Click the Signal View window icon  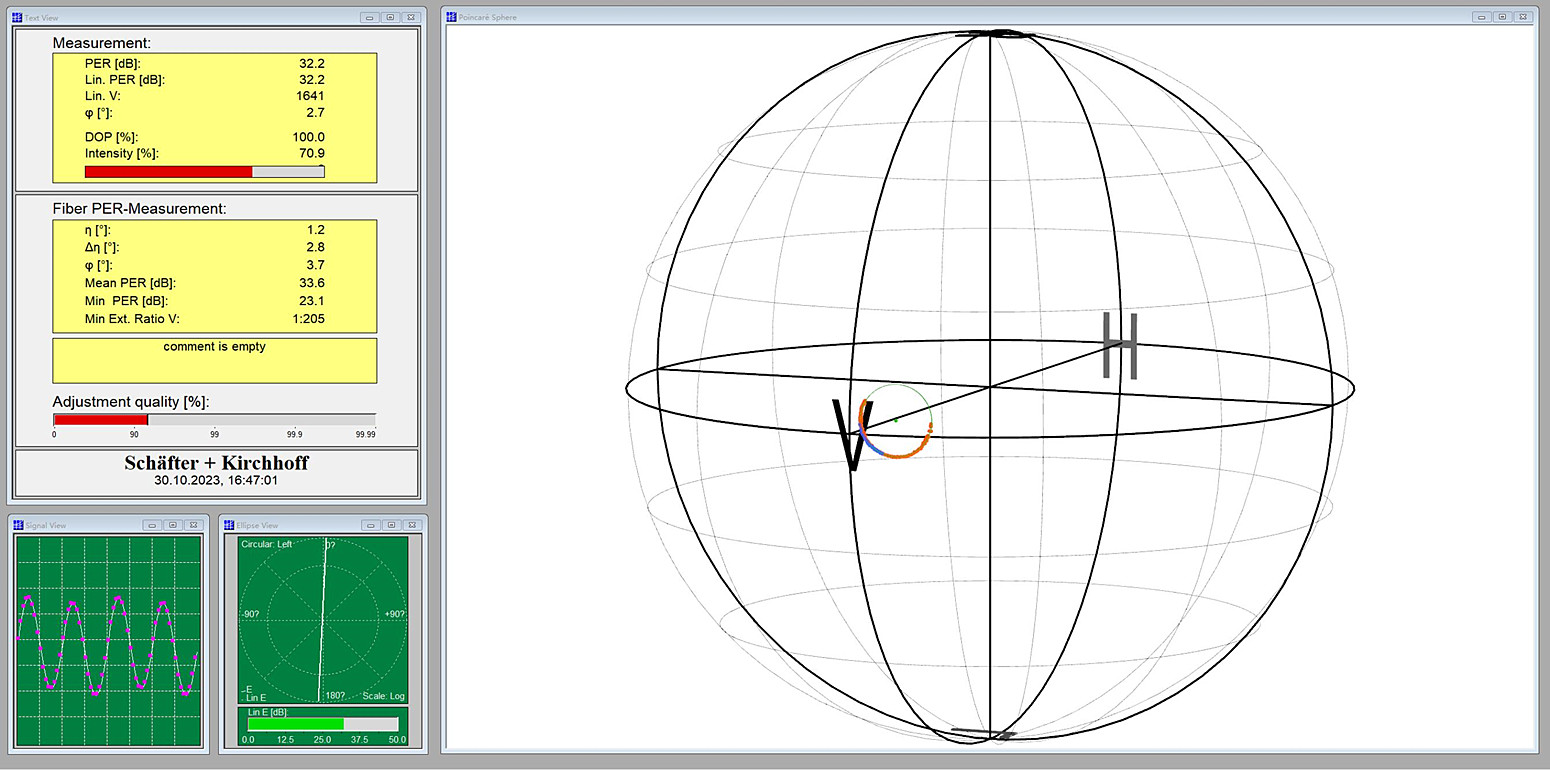tap(18, 525)
